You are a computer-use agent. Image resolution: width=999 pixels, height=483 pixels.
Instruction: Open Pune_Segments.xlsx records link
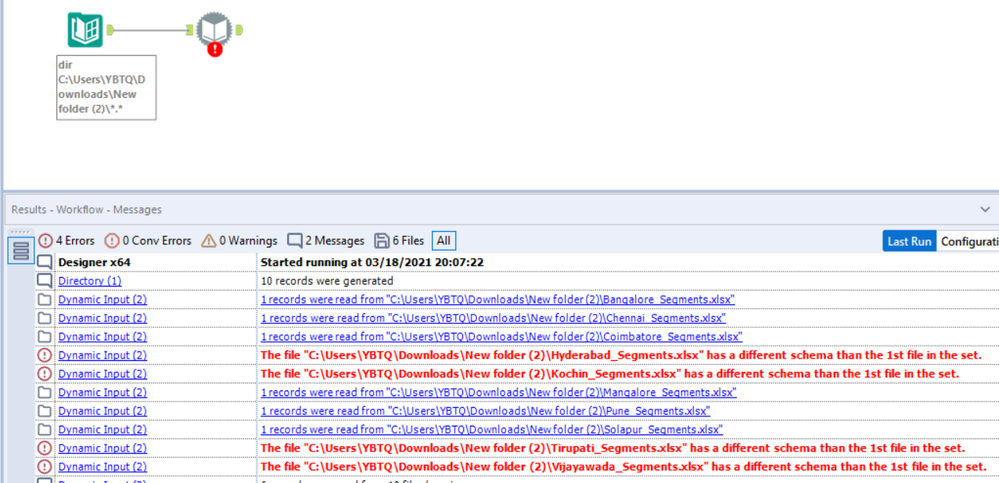click(x=485, y=411)
